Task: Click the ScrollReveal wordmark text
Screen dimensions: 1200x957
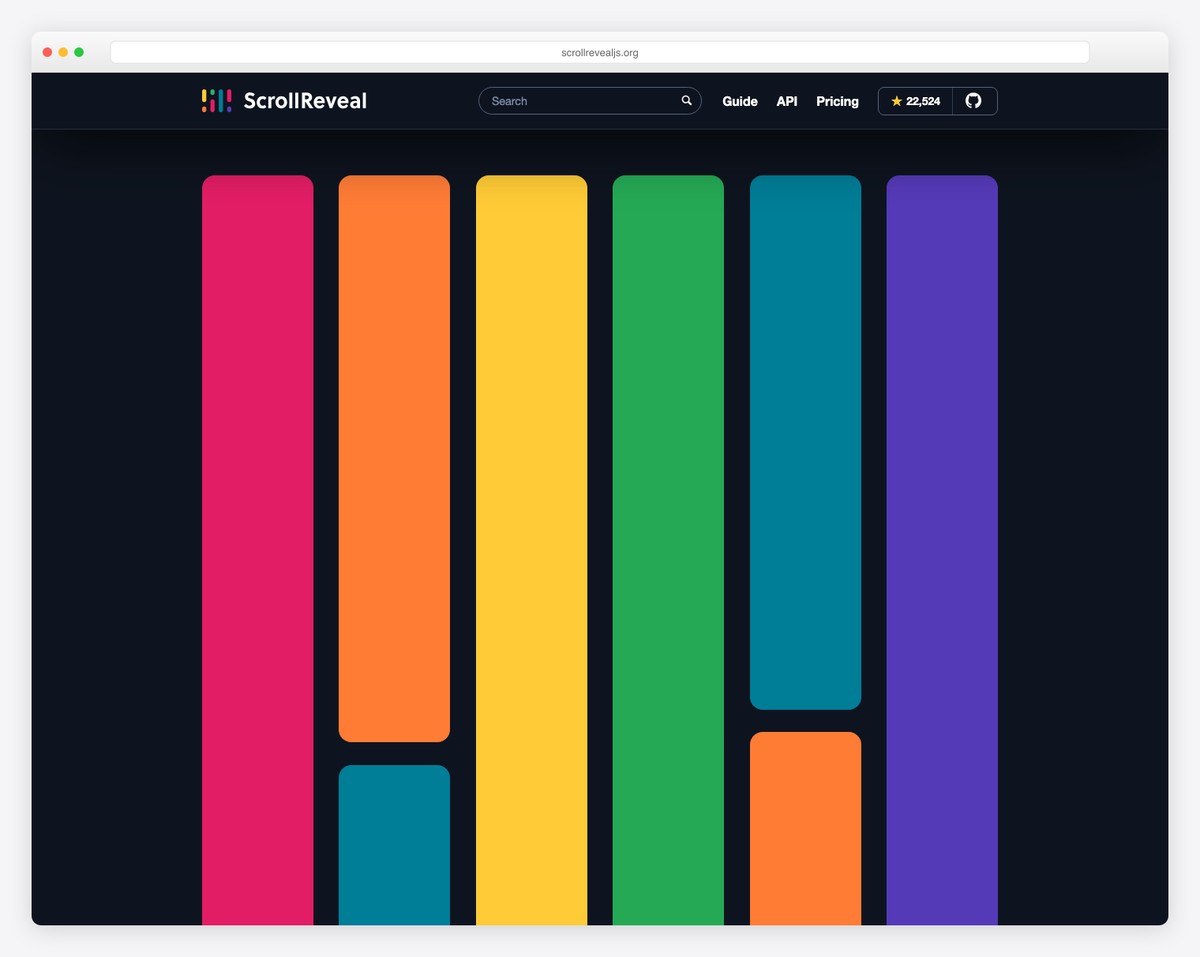Action: point(305,101)
